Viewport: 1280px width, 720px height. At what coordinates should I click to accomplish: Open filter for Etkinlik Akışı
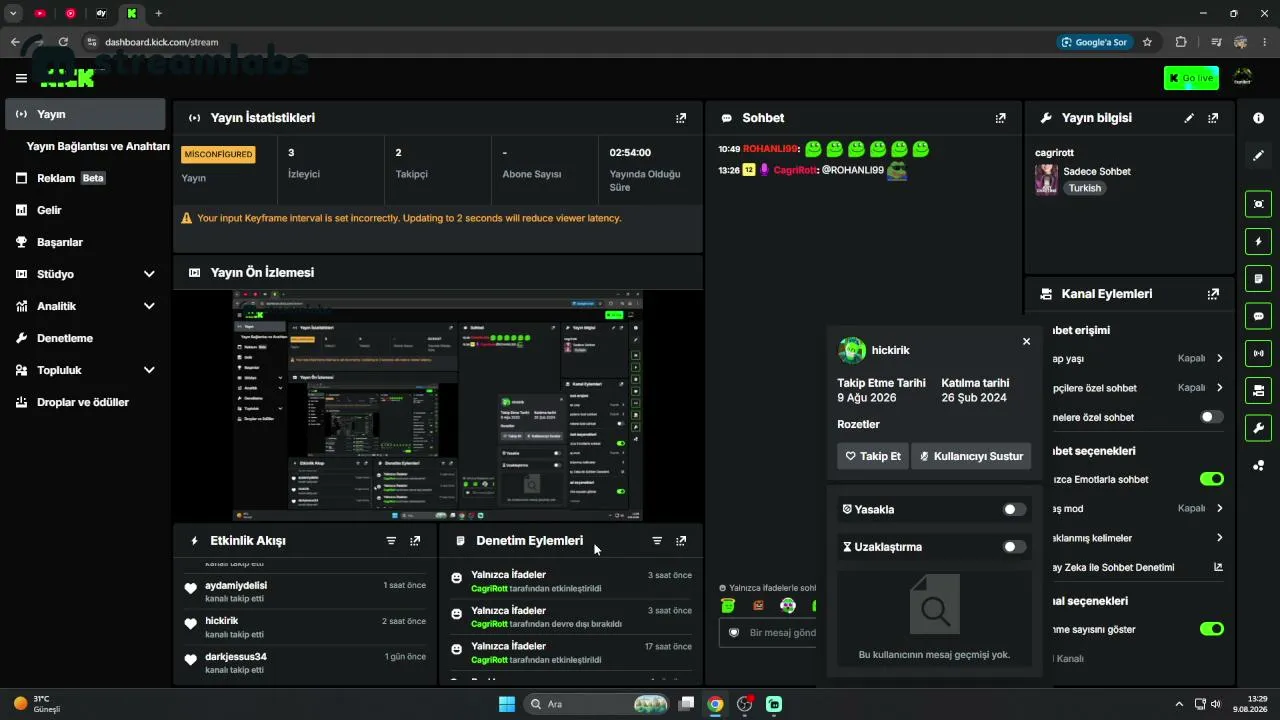tap(391, 541)
